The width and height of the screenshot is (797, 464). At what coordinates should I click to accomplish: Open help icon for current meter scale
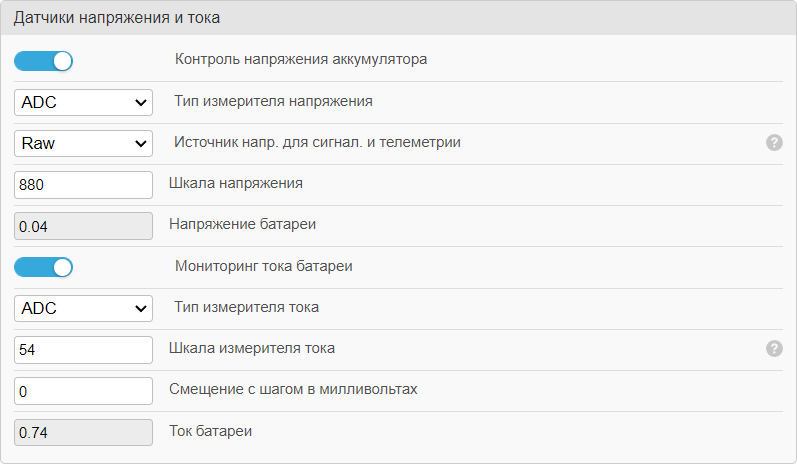click(x=774, y=348)
